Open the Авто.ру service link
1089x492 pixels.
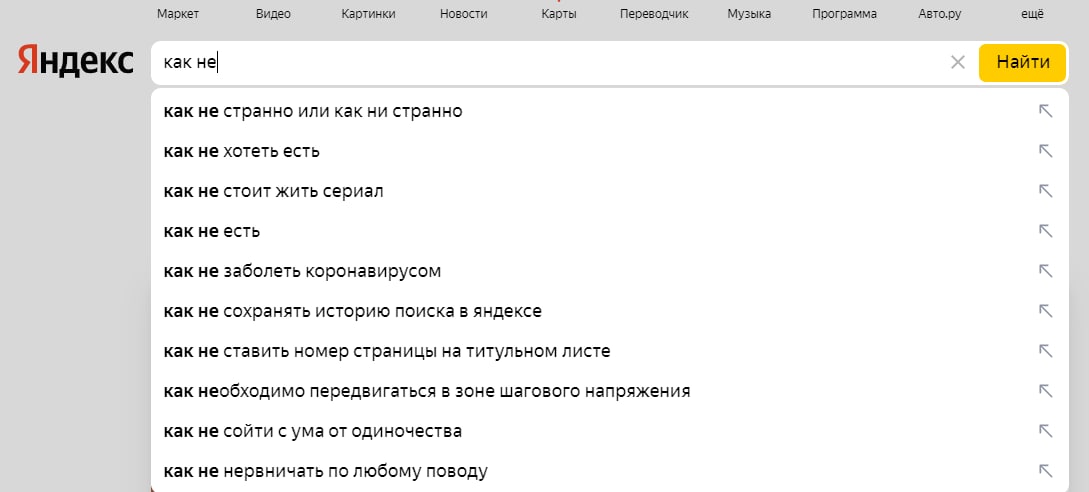point(939,14)
